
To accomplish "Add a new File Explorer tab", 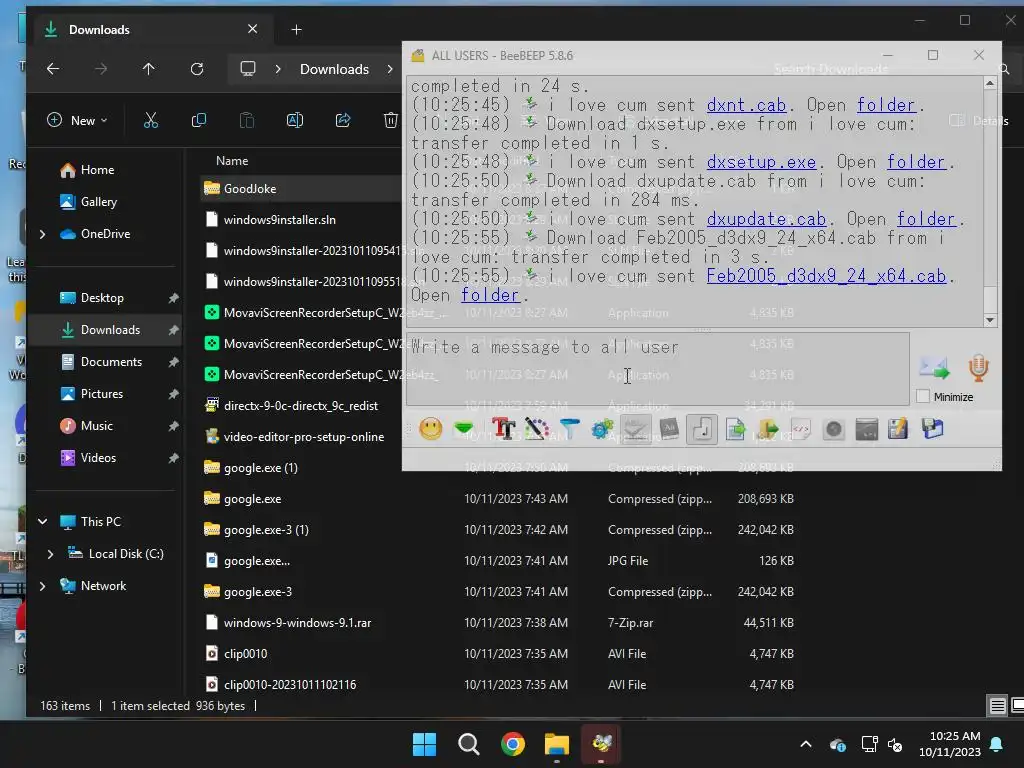I will pyautogui.click(x=296, y=29).
